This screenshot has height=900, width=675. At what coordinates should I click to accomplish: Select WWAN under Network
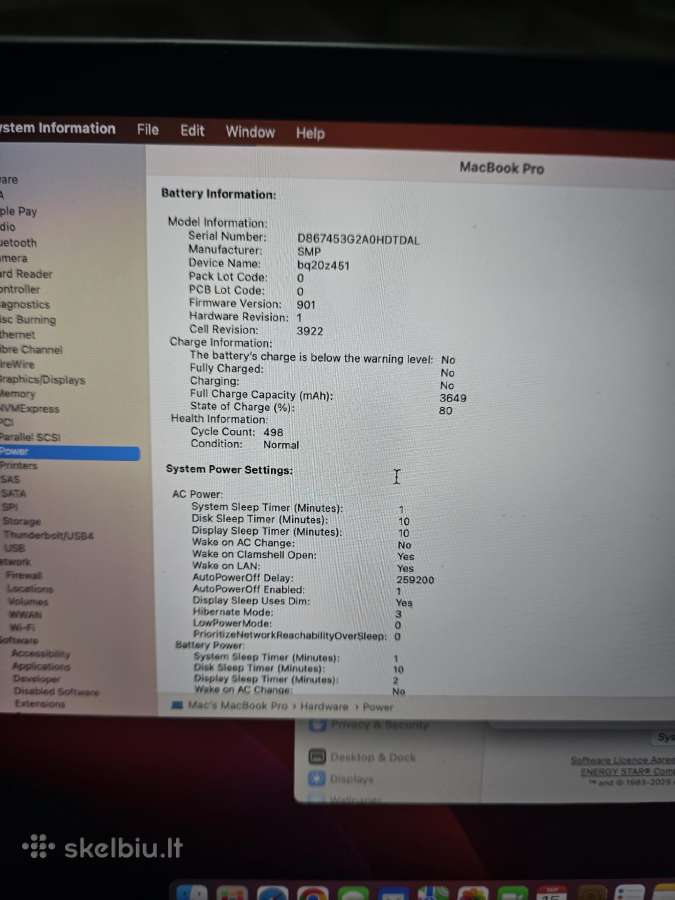tap(25, 615)
